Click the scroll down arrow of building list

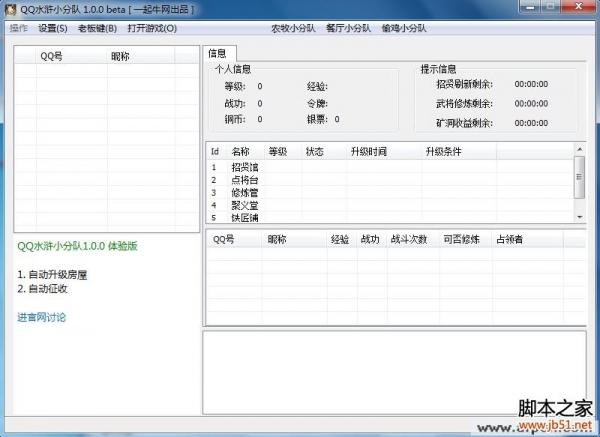(580, 217)
